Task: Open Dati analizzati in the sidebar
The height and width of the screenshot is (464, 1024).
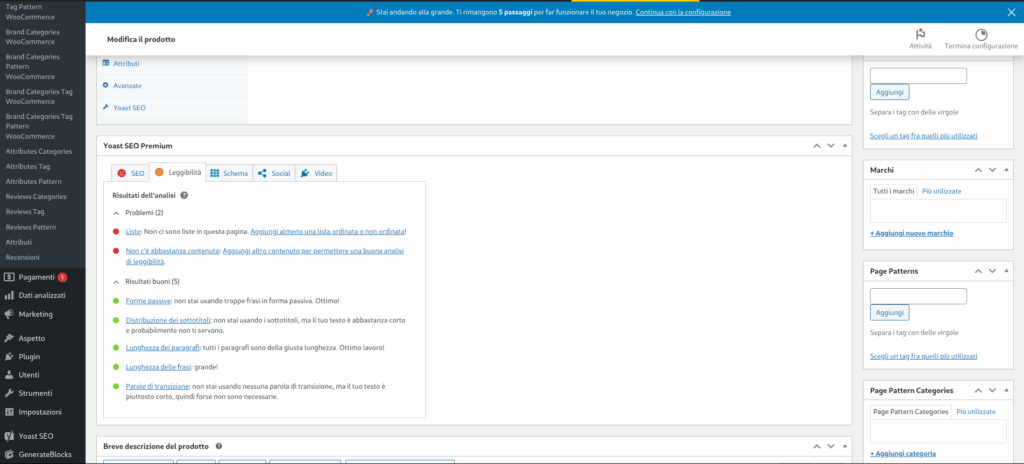Action: pos(42,295)
